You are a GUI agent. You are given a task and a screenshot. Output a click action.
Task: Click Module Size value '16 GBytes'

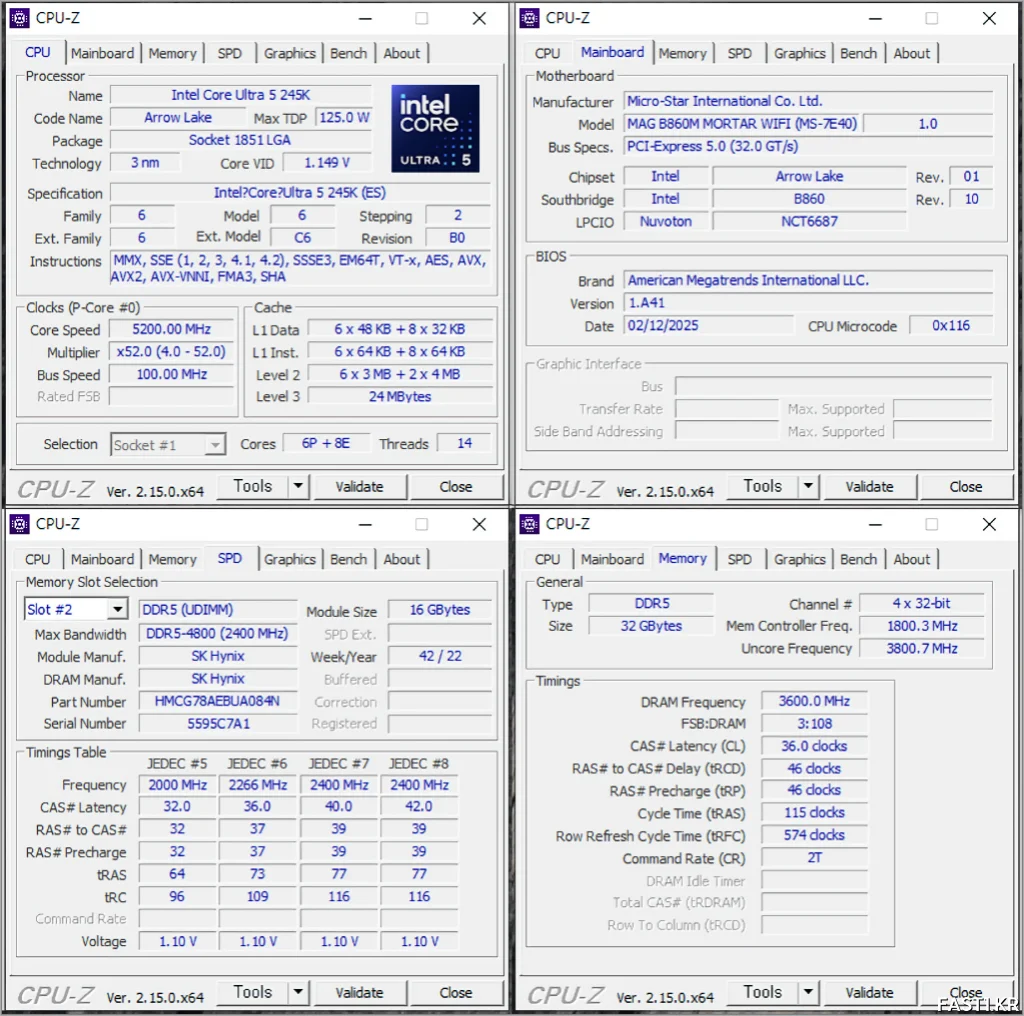[440, 609]
